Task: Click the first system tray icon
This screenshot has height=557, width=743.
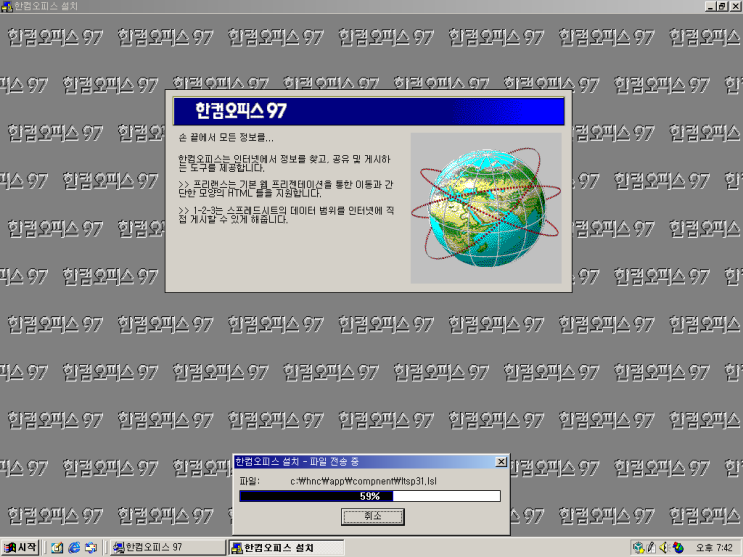Action: (x=639, y=548)
